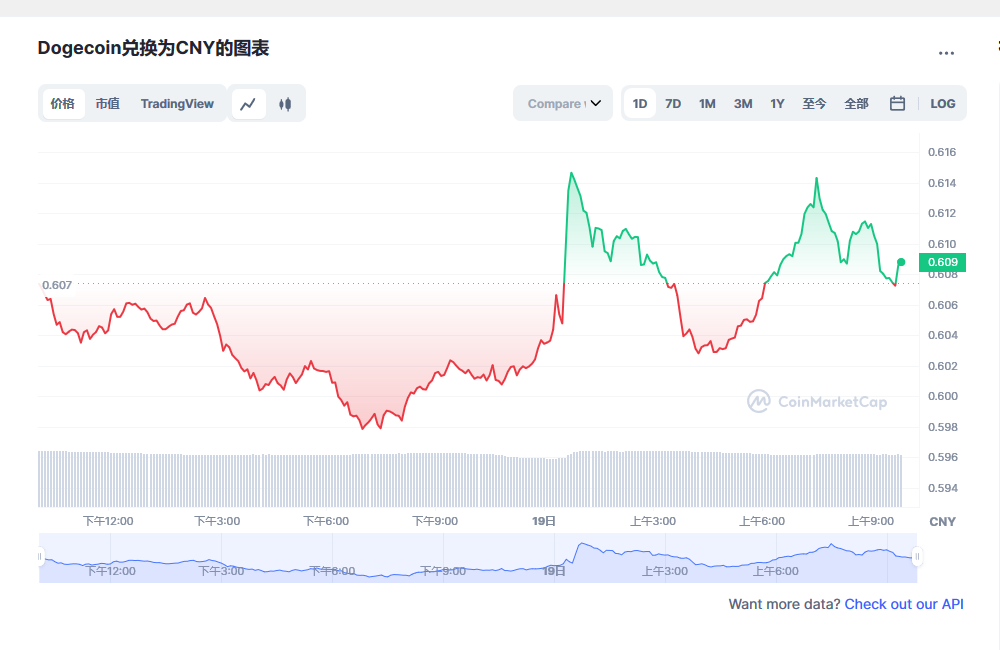Click the 0.607 opening price label
Viewport: 1000px width, 650px height.
tap(57, 285)
